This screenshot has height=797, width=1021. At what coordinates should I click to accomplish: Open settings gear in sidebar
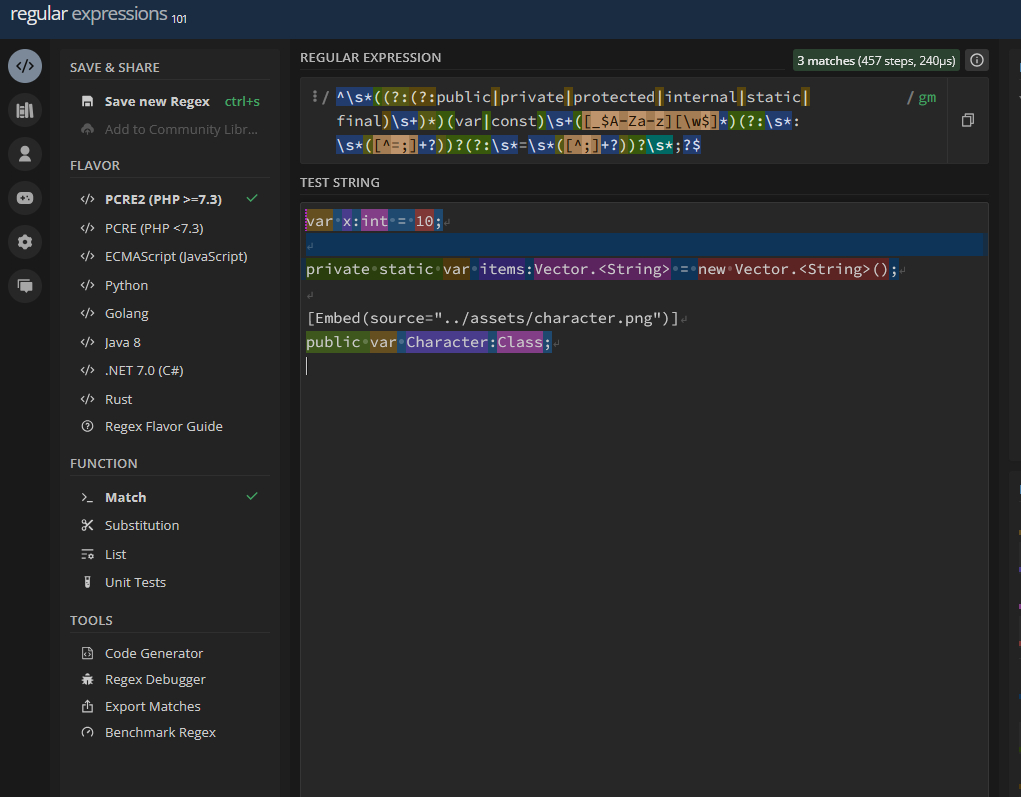(25, 242)
